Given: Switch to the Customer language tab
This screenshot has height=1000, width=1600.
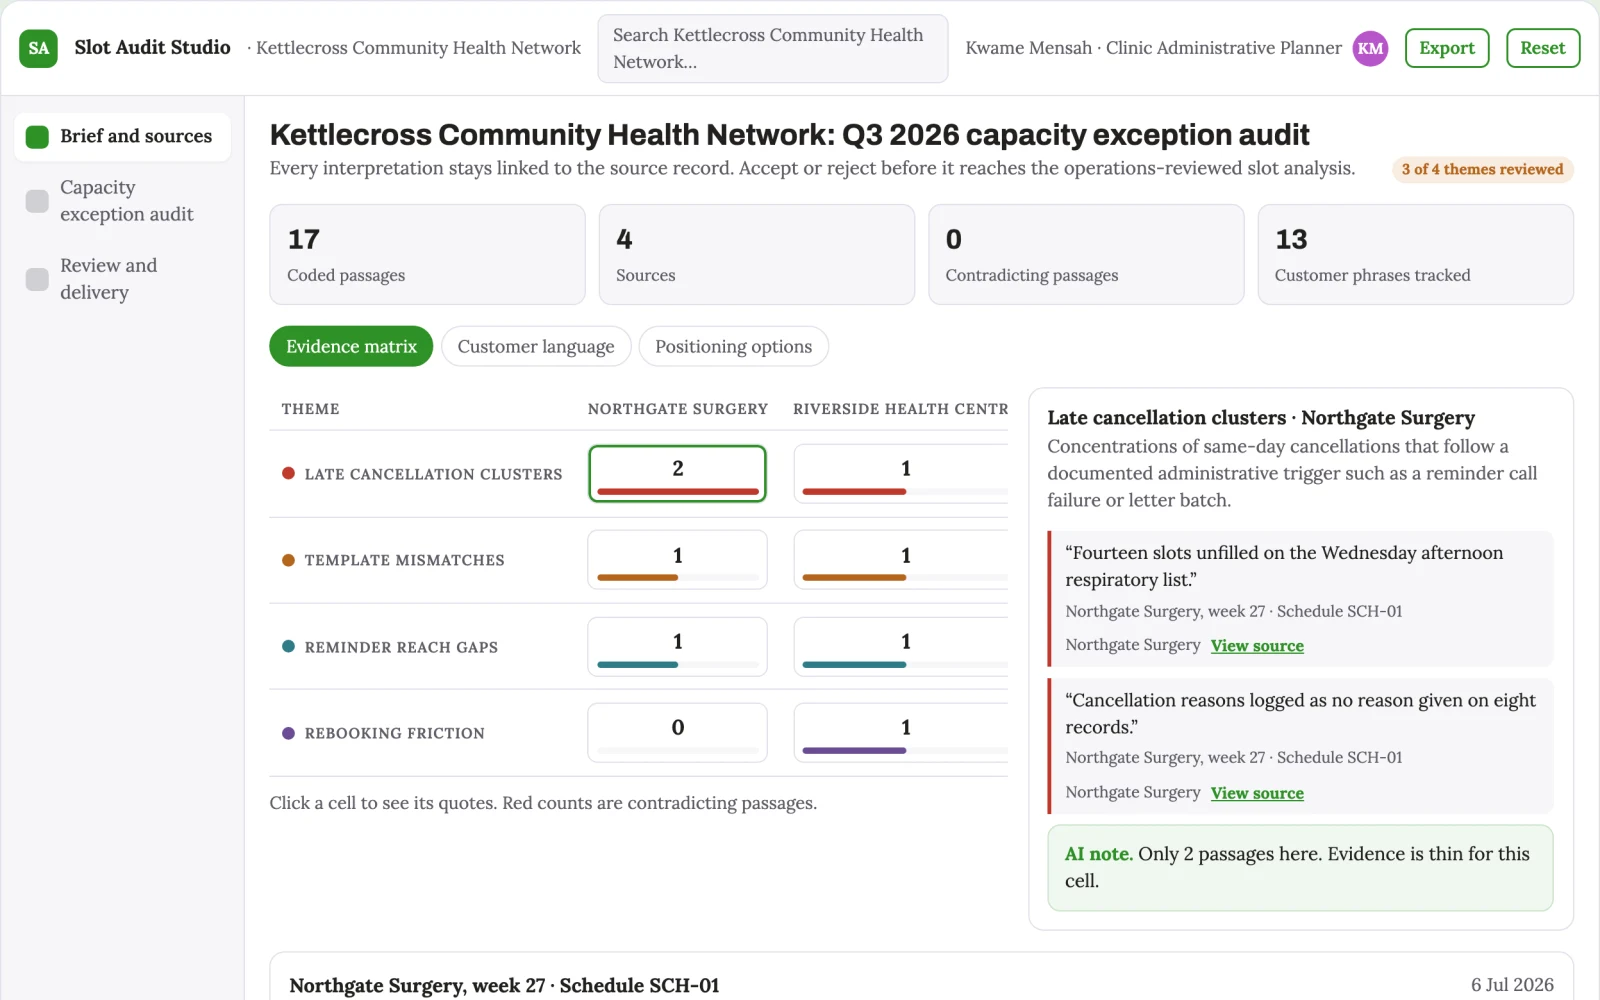Looking at the screenshot, I should click(536, 346).
